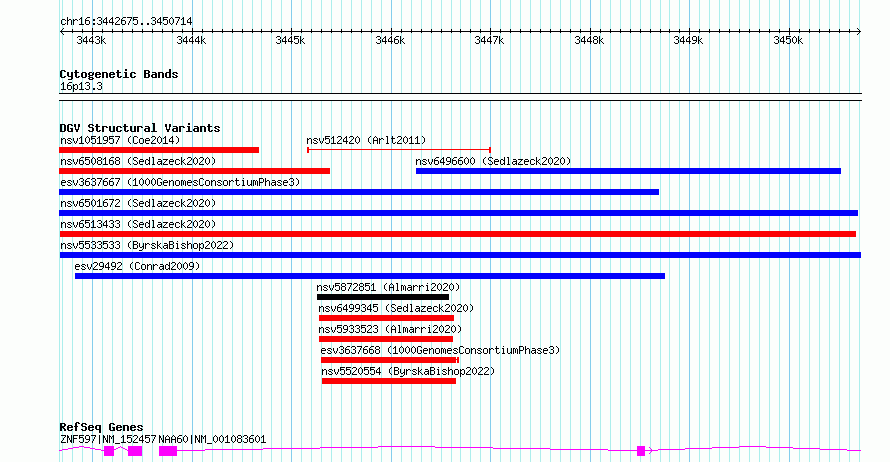The width and height of the screenshot is (890, 462).
Task: Click esv3637668 (1000GenomesConsortiumPhase3) label
Action: (440, 350)
